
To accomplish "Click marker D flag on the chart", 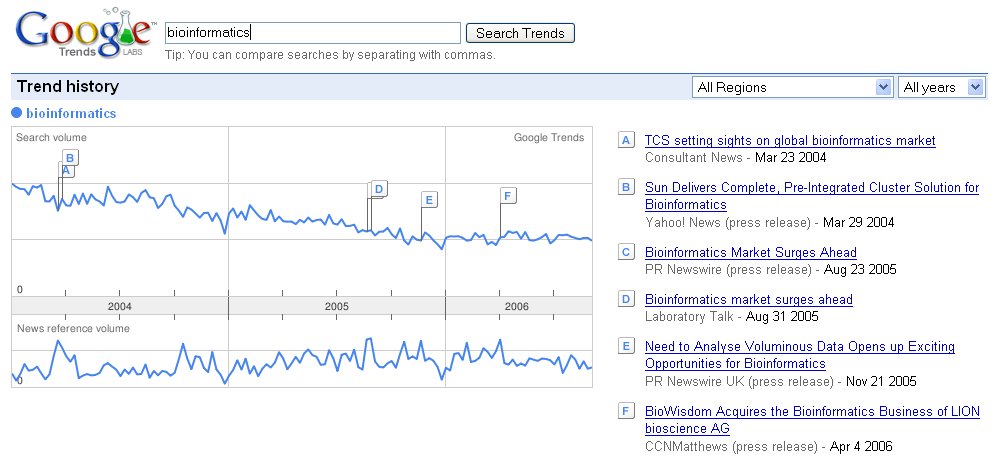I will [379, 188].
